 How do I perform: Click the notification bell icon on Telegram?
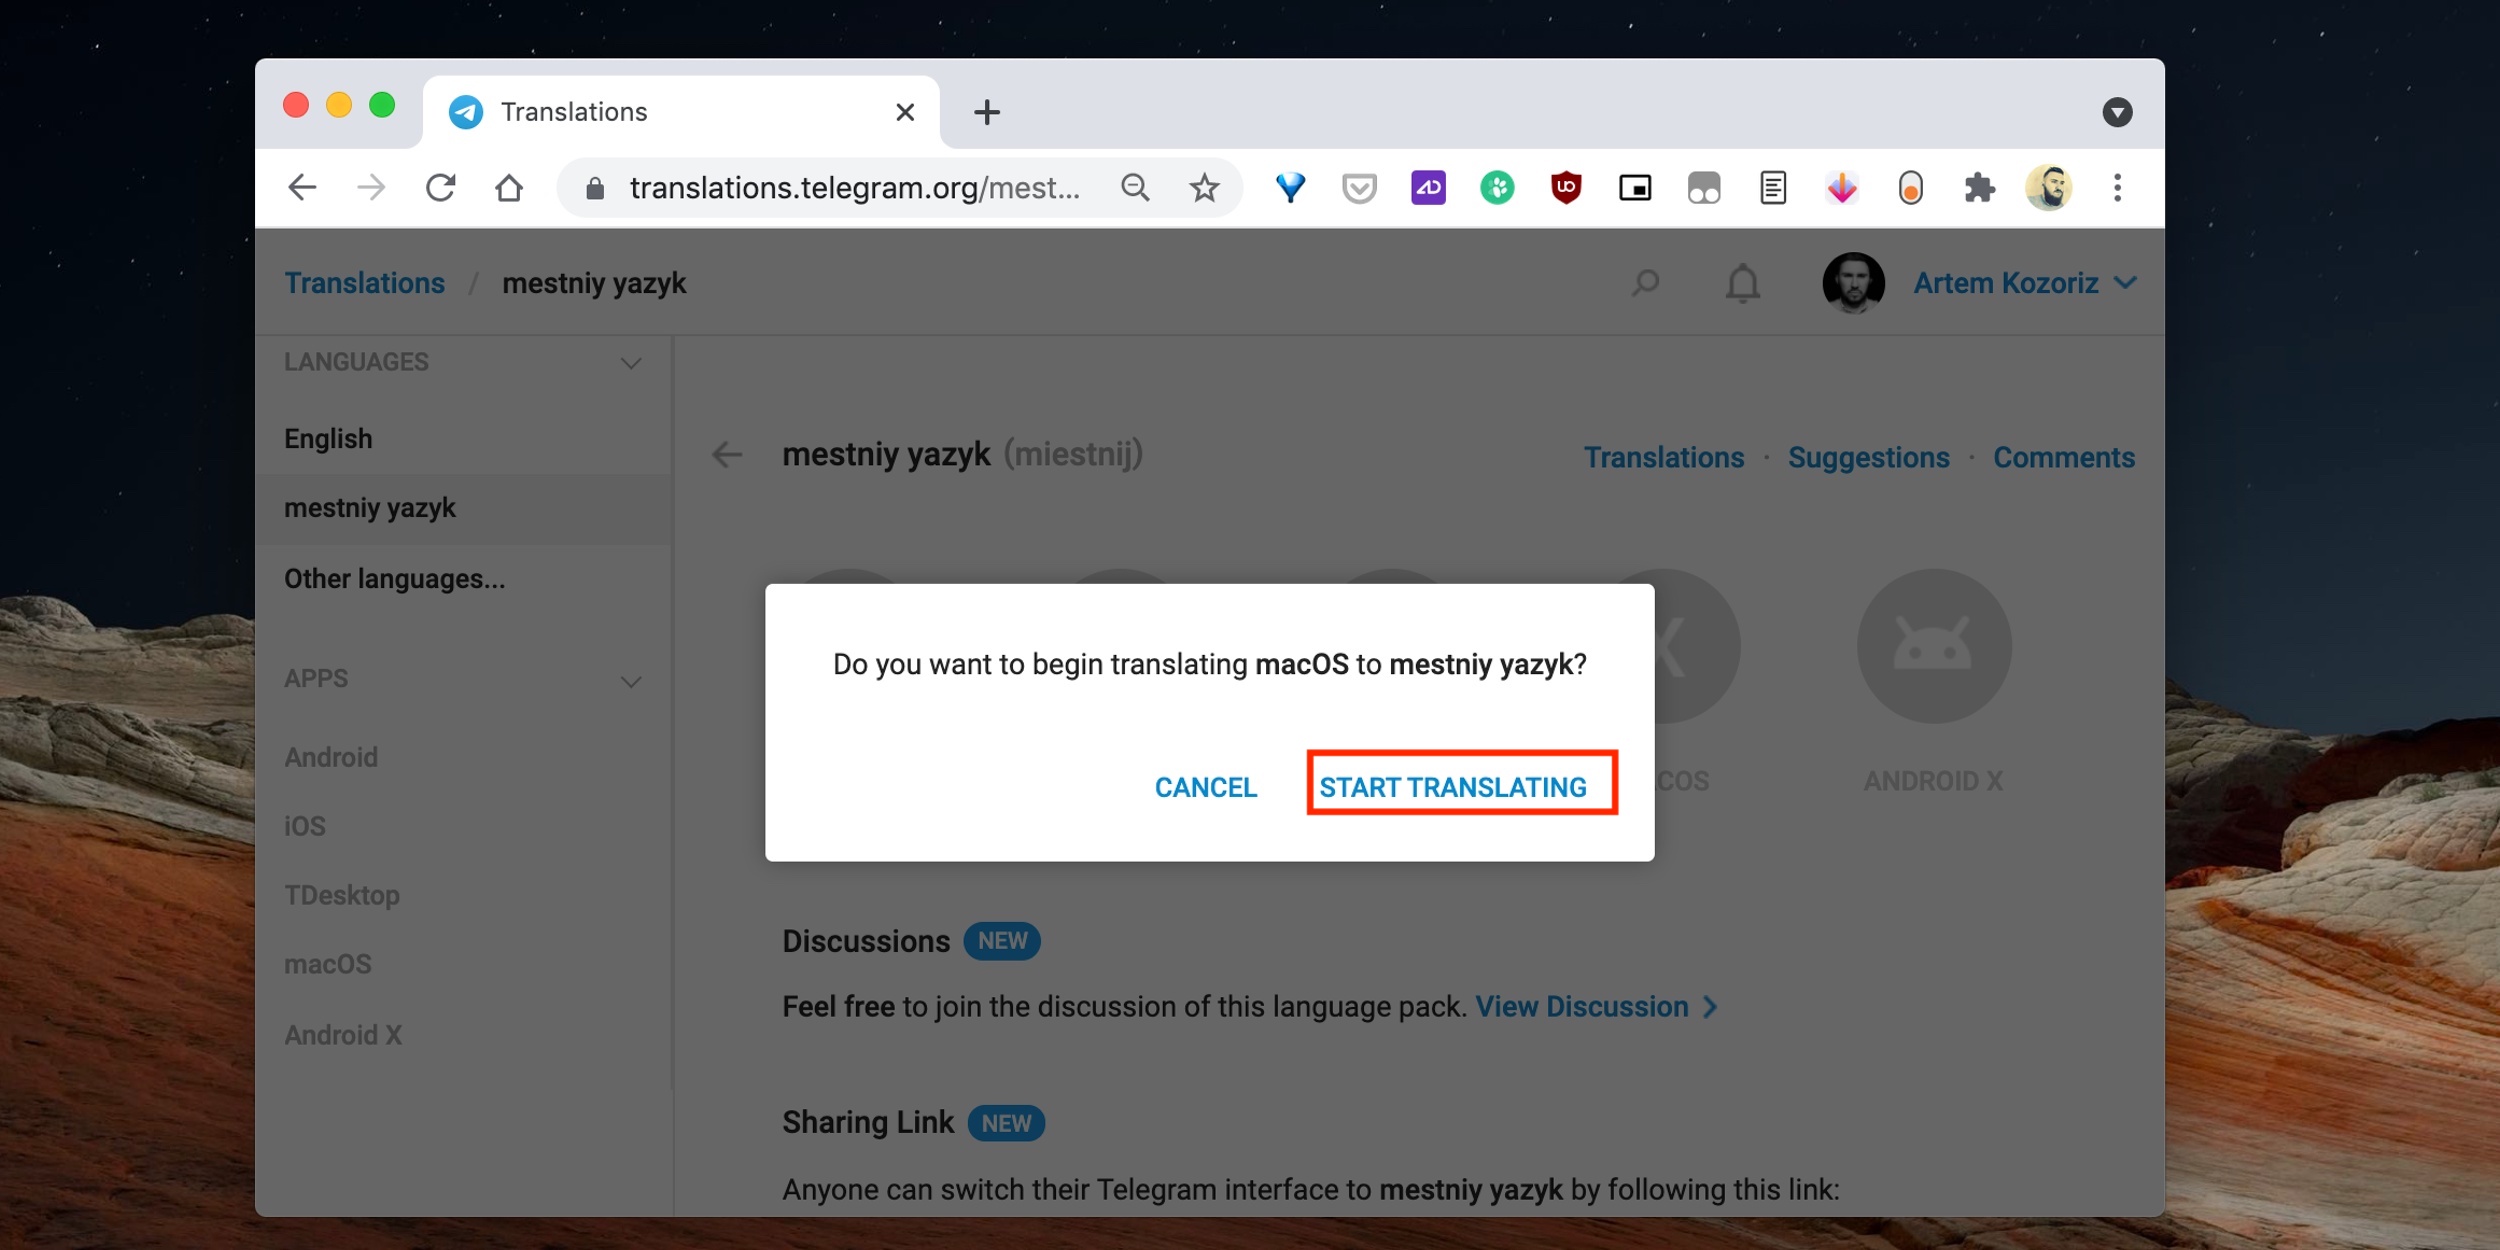pos(1743,282)
